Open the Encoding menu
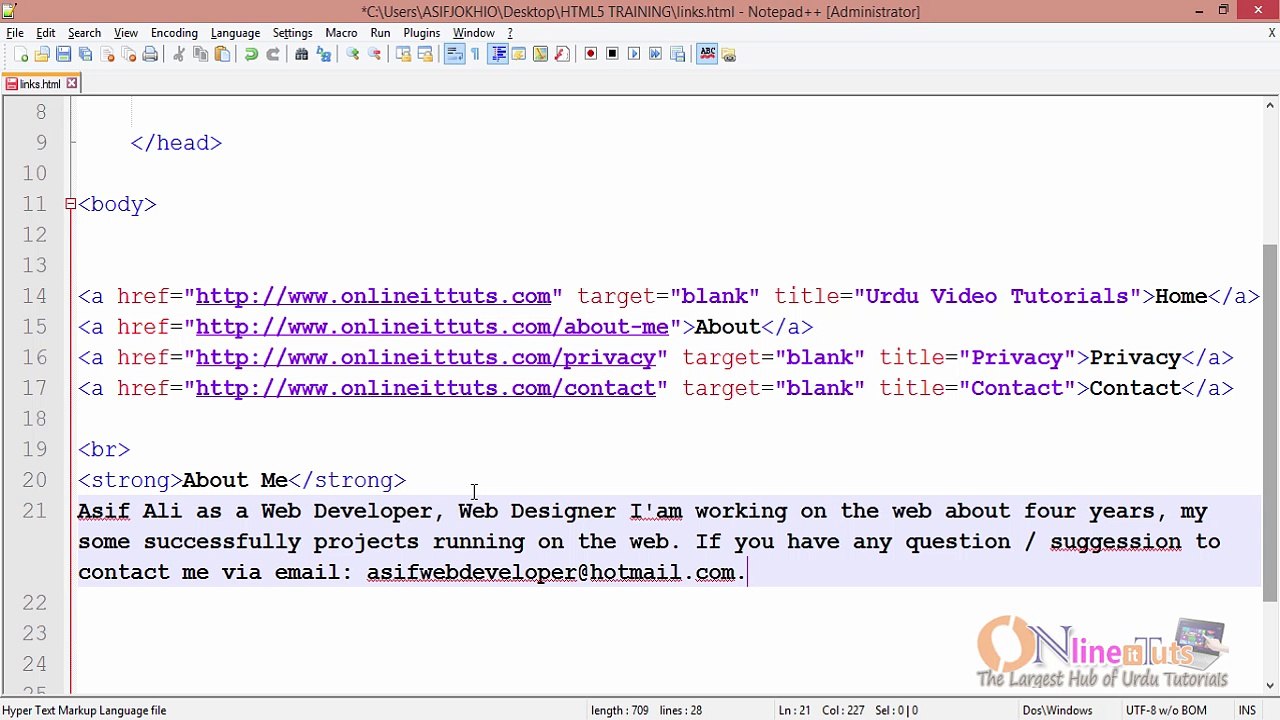 tap(174, 33)
